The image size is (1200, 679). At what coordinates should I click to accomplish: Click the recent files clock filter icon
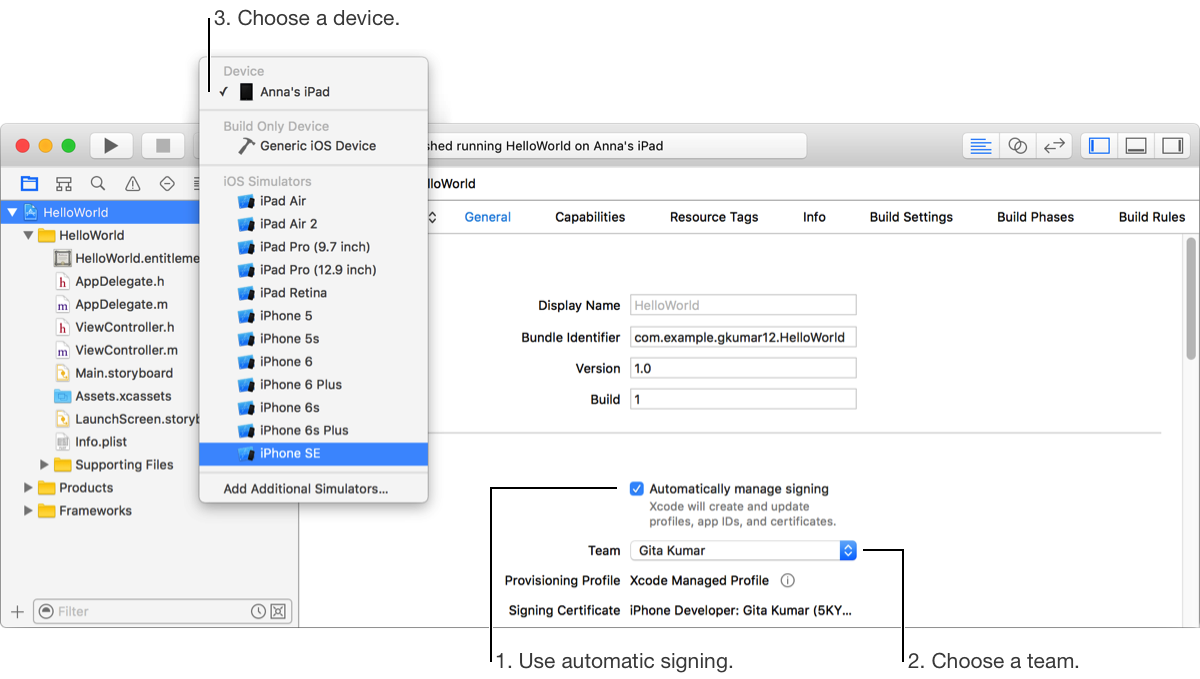[258, 611]
